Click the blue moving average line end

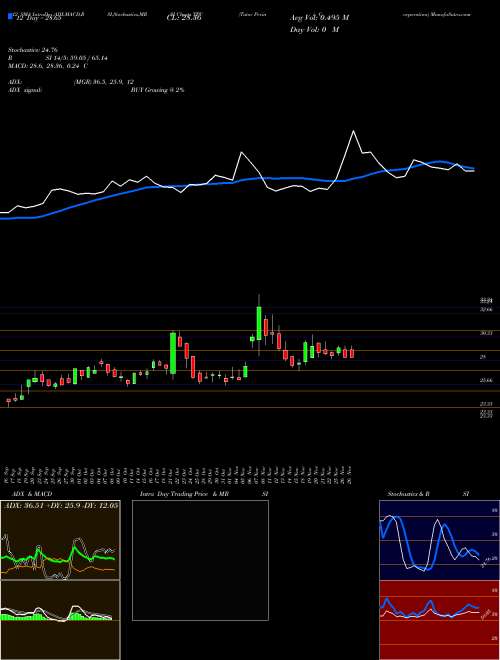coord(472,169)
